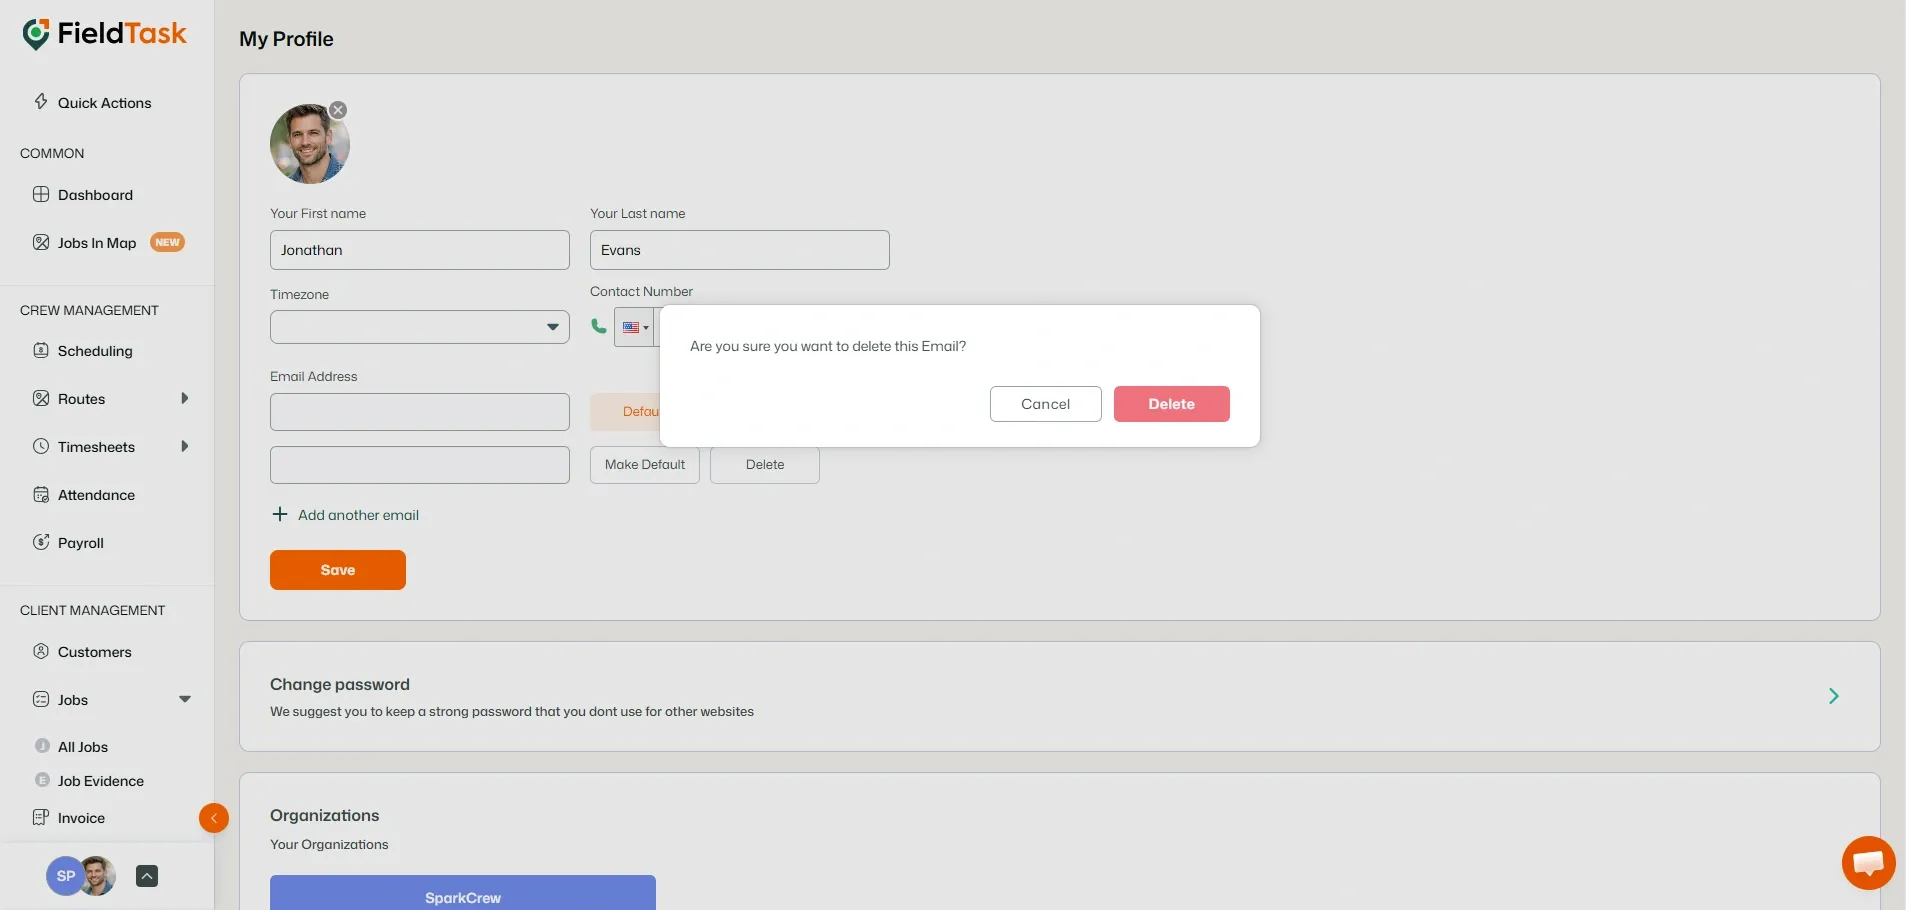The height and width of the screenshot is (910, 1906).
Task: Click the first email address field
Action: point(420,412)
